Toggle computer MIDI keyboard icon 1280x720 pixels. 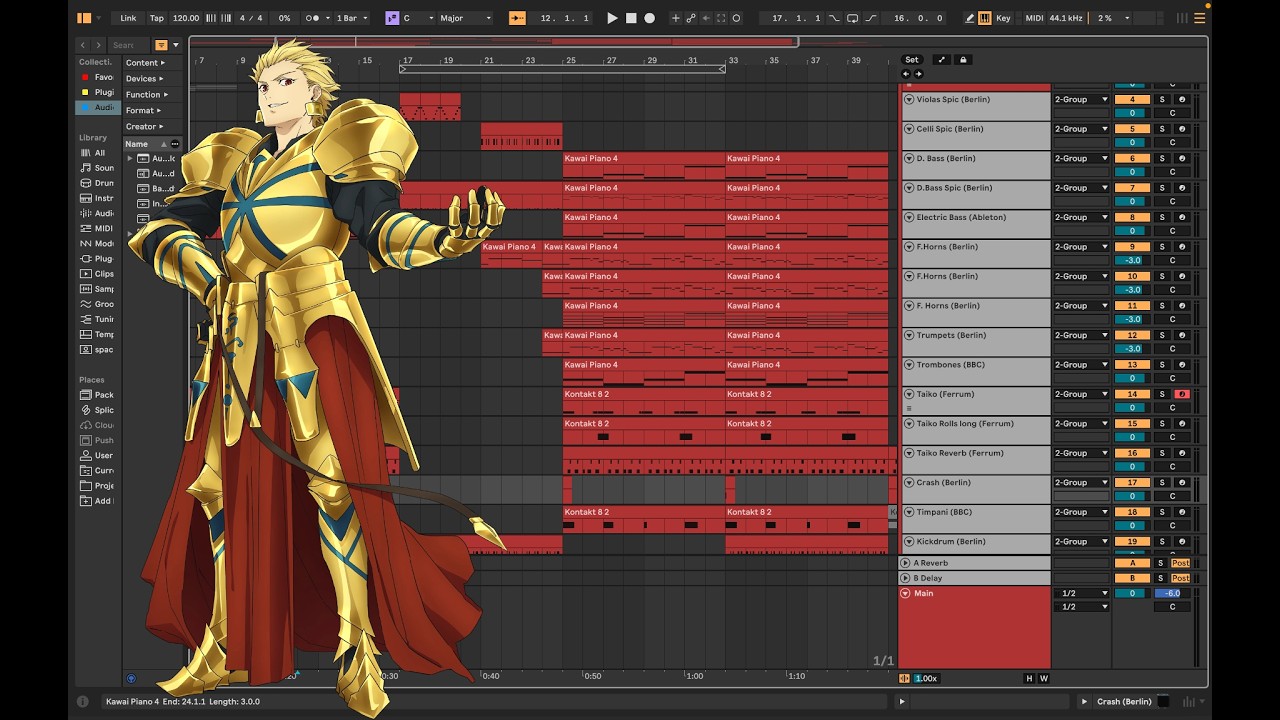click(985, 18)
